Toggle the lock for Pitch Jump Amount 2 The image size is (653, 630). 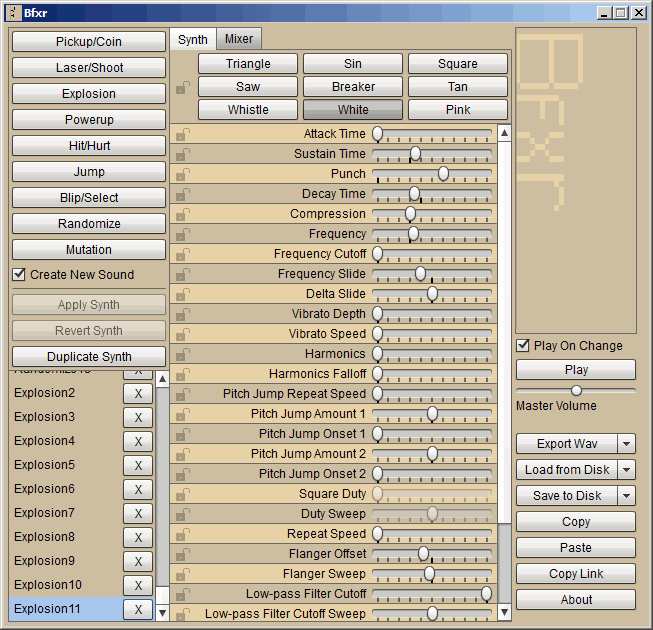[x=182, y=454]
